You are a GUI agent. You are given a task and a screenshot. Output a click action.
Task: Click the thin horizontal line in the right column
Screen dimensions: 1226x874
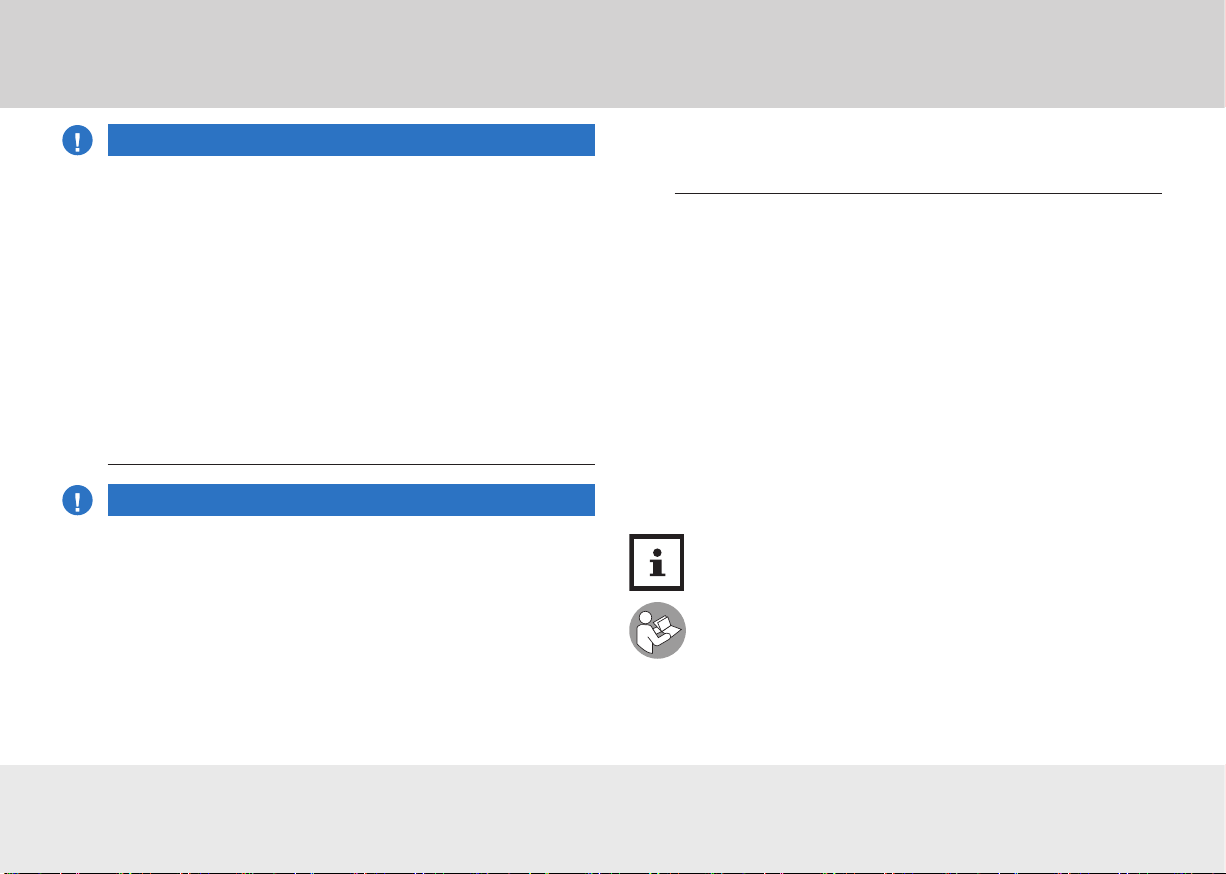click(918, 193)
